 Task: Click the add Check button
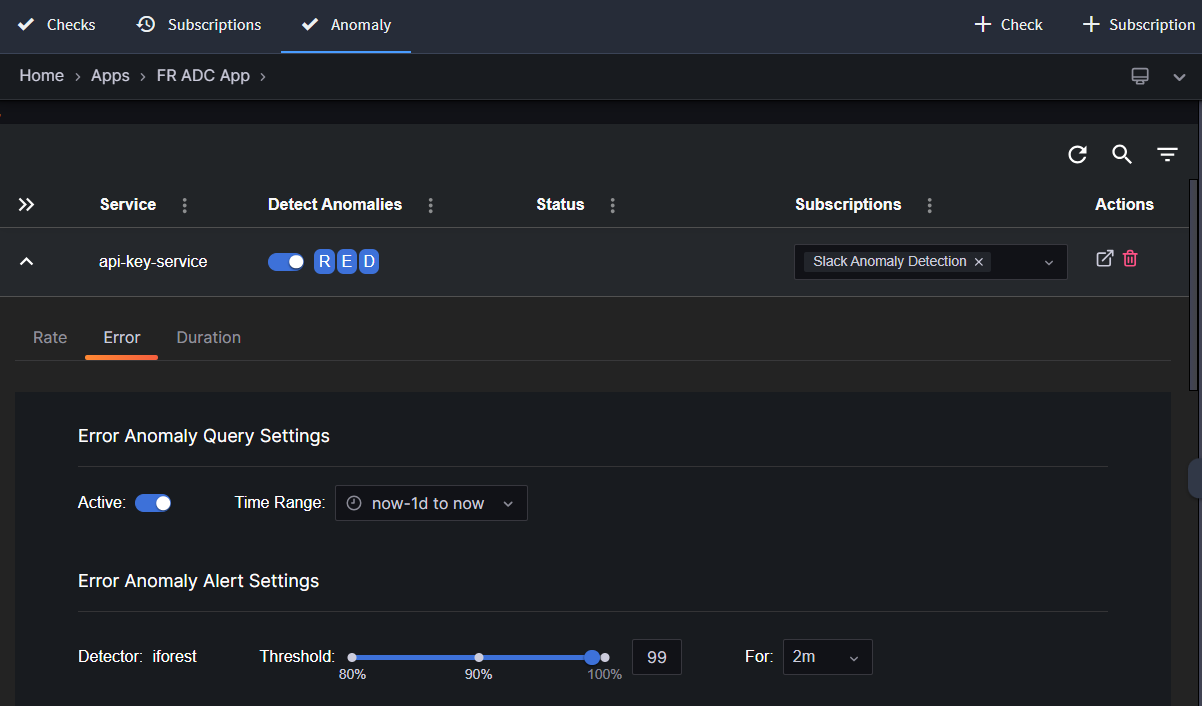coord(1008,25)
